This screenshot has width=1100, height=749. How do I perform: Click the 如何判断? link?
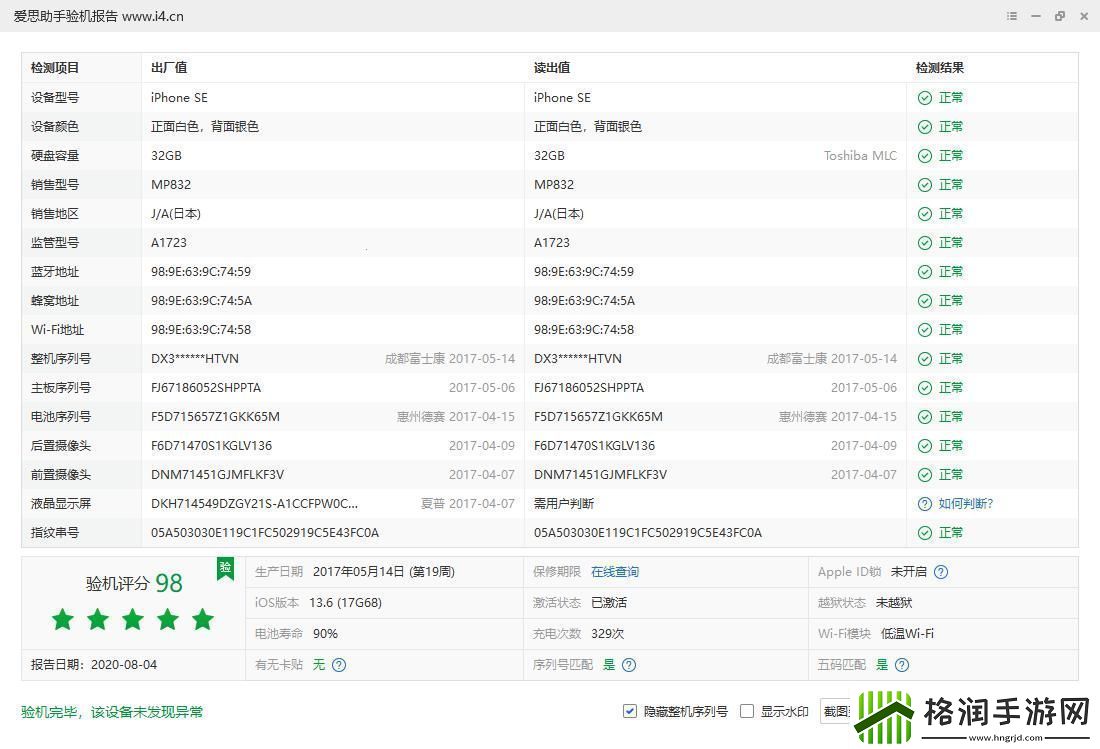[x=965, y=504]
